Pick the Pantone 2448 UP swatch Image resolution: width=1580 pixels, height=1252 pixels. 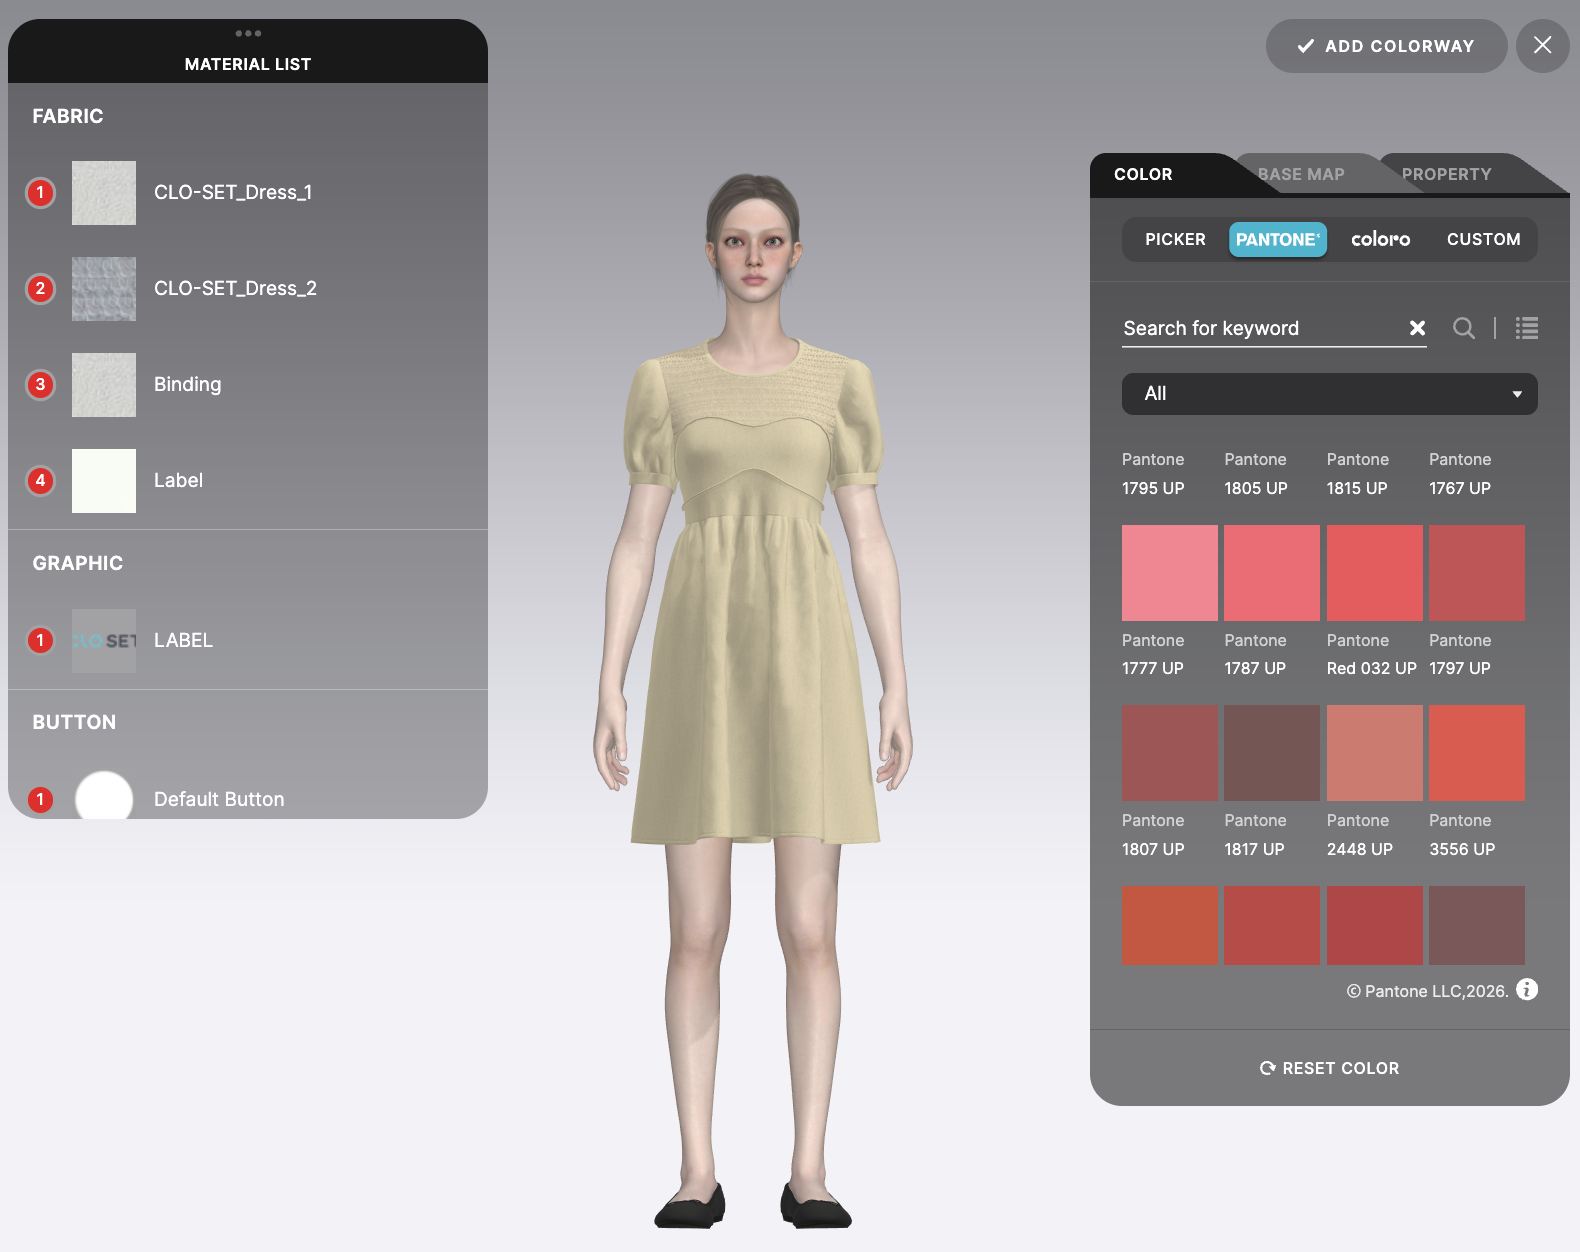pyautogui.click(x=1375, y=753)
